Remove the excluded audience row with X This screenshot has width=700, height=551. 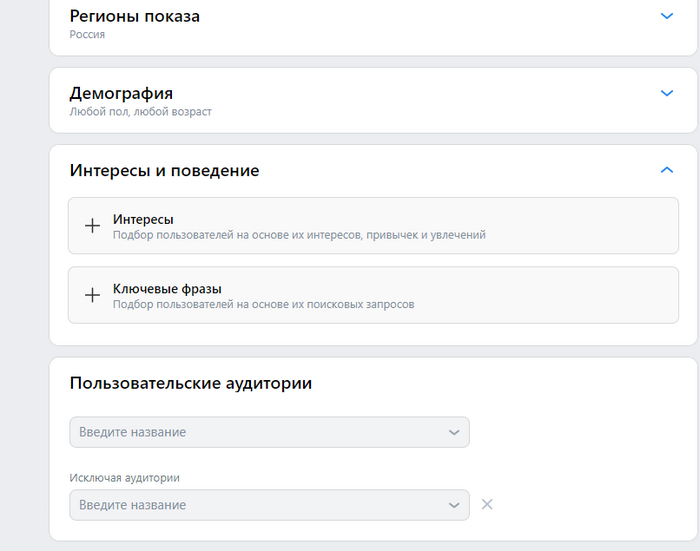pyautogui.click(x=487, y=504)
